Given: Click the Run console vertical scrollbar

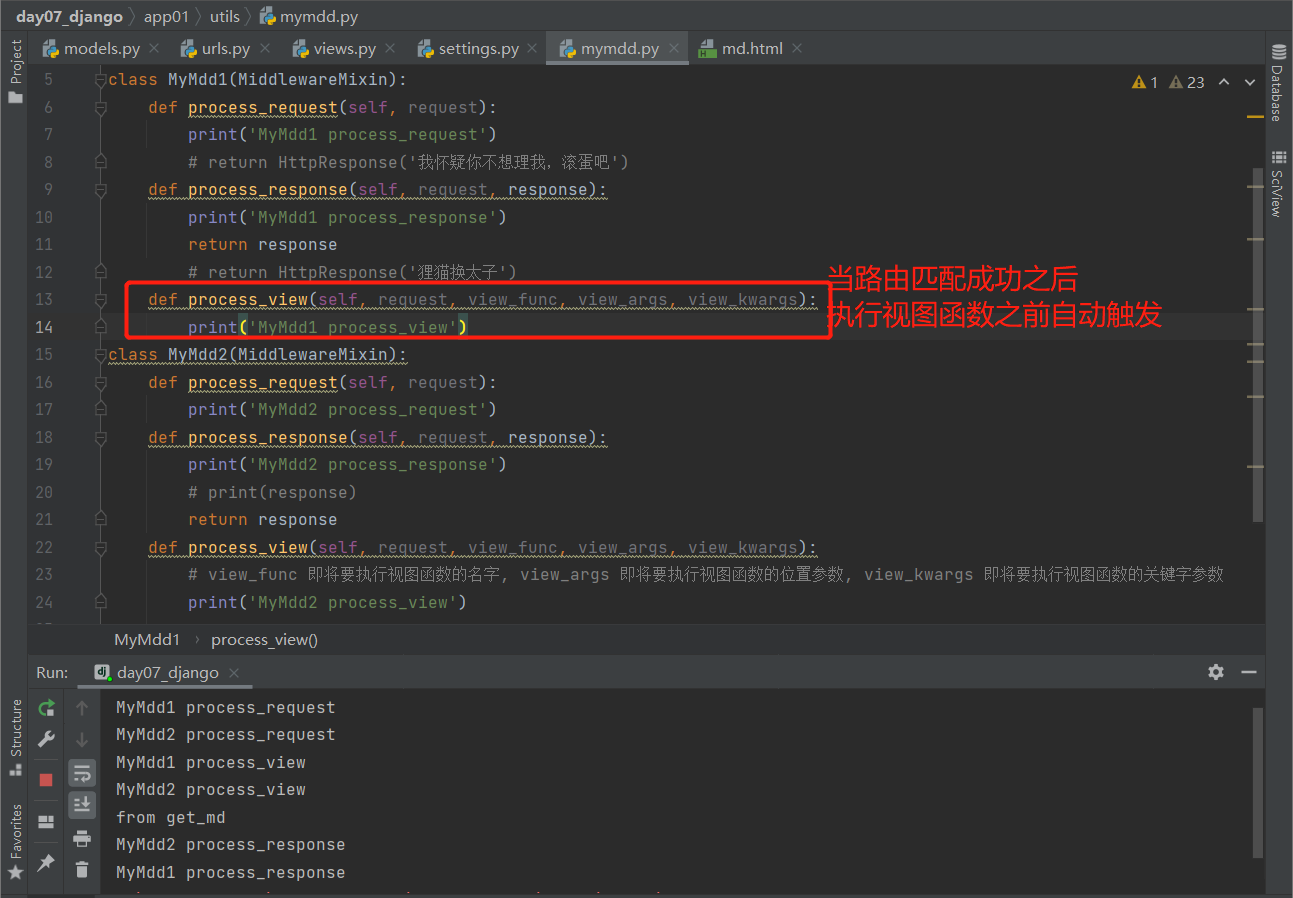Looking at the screenshot, I should click(1258, 783).
